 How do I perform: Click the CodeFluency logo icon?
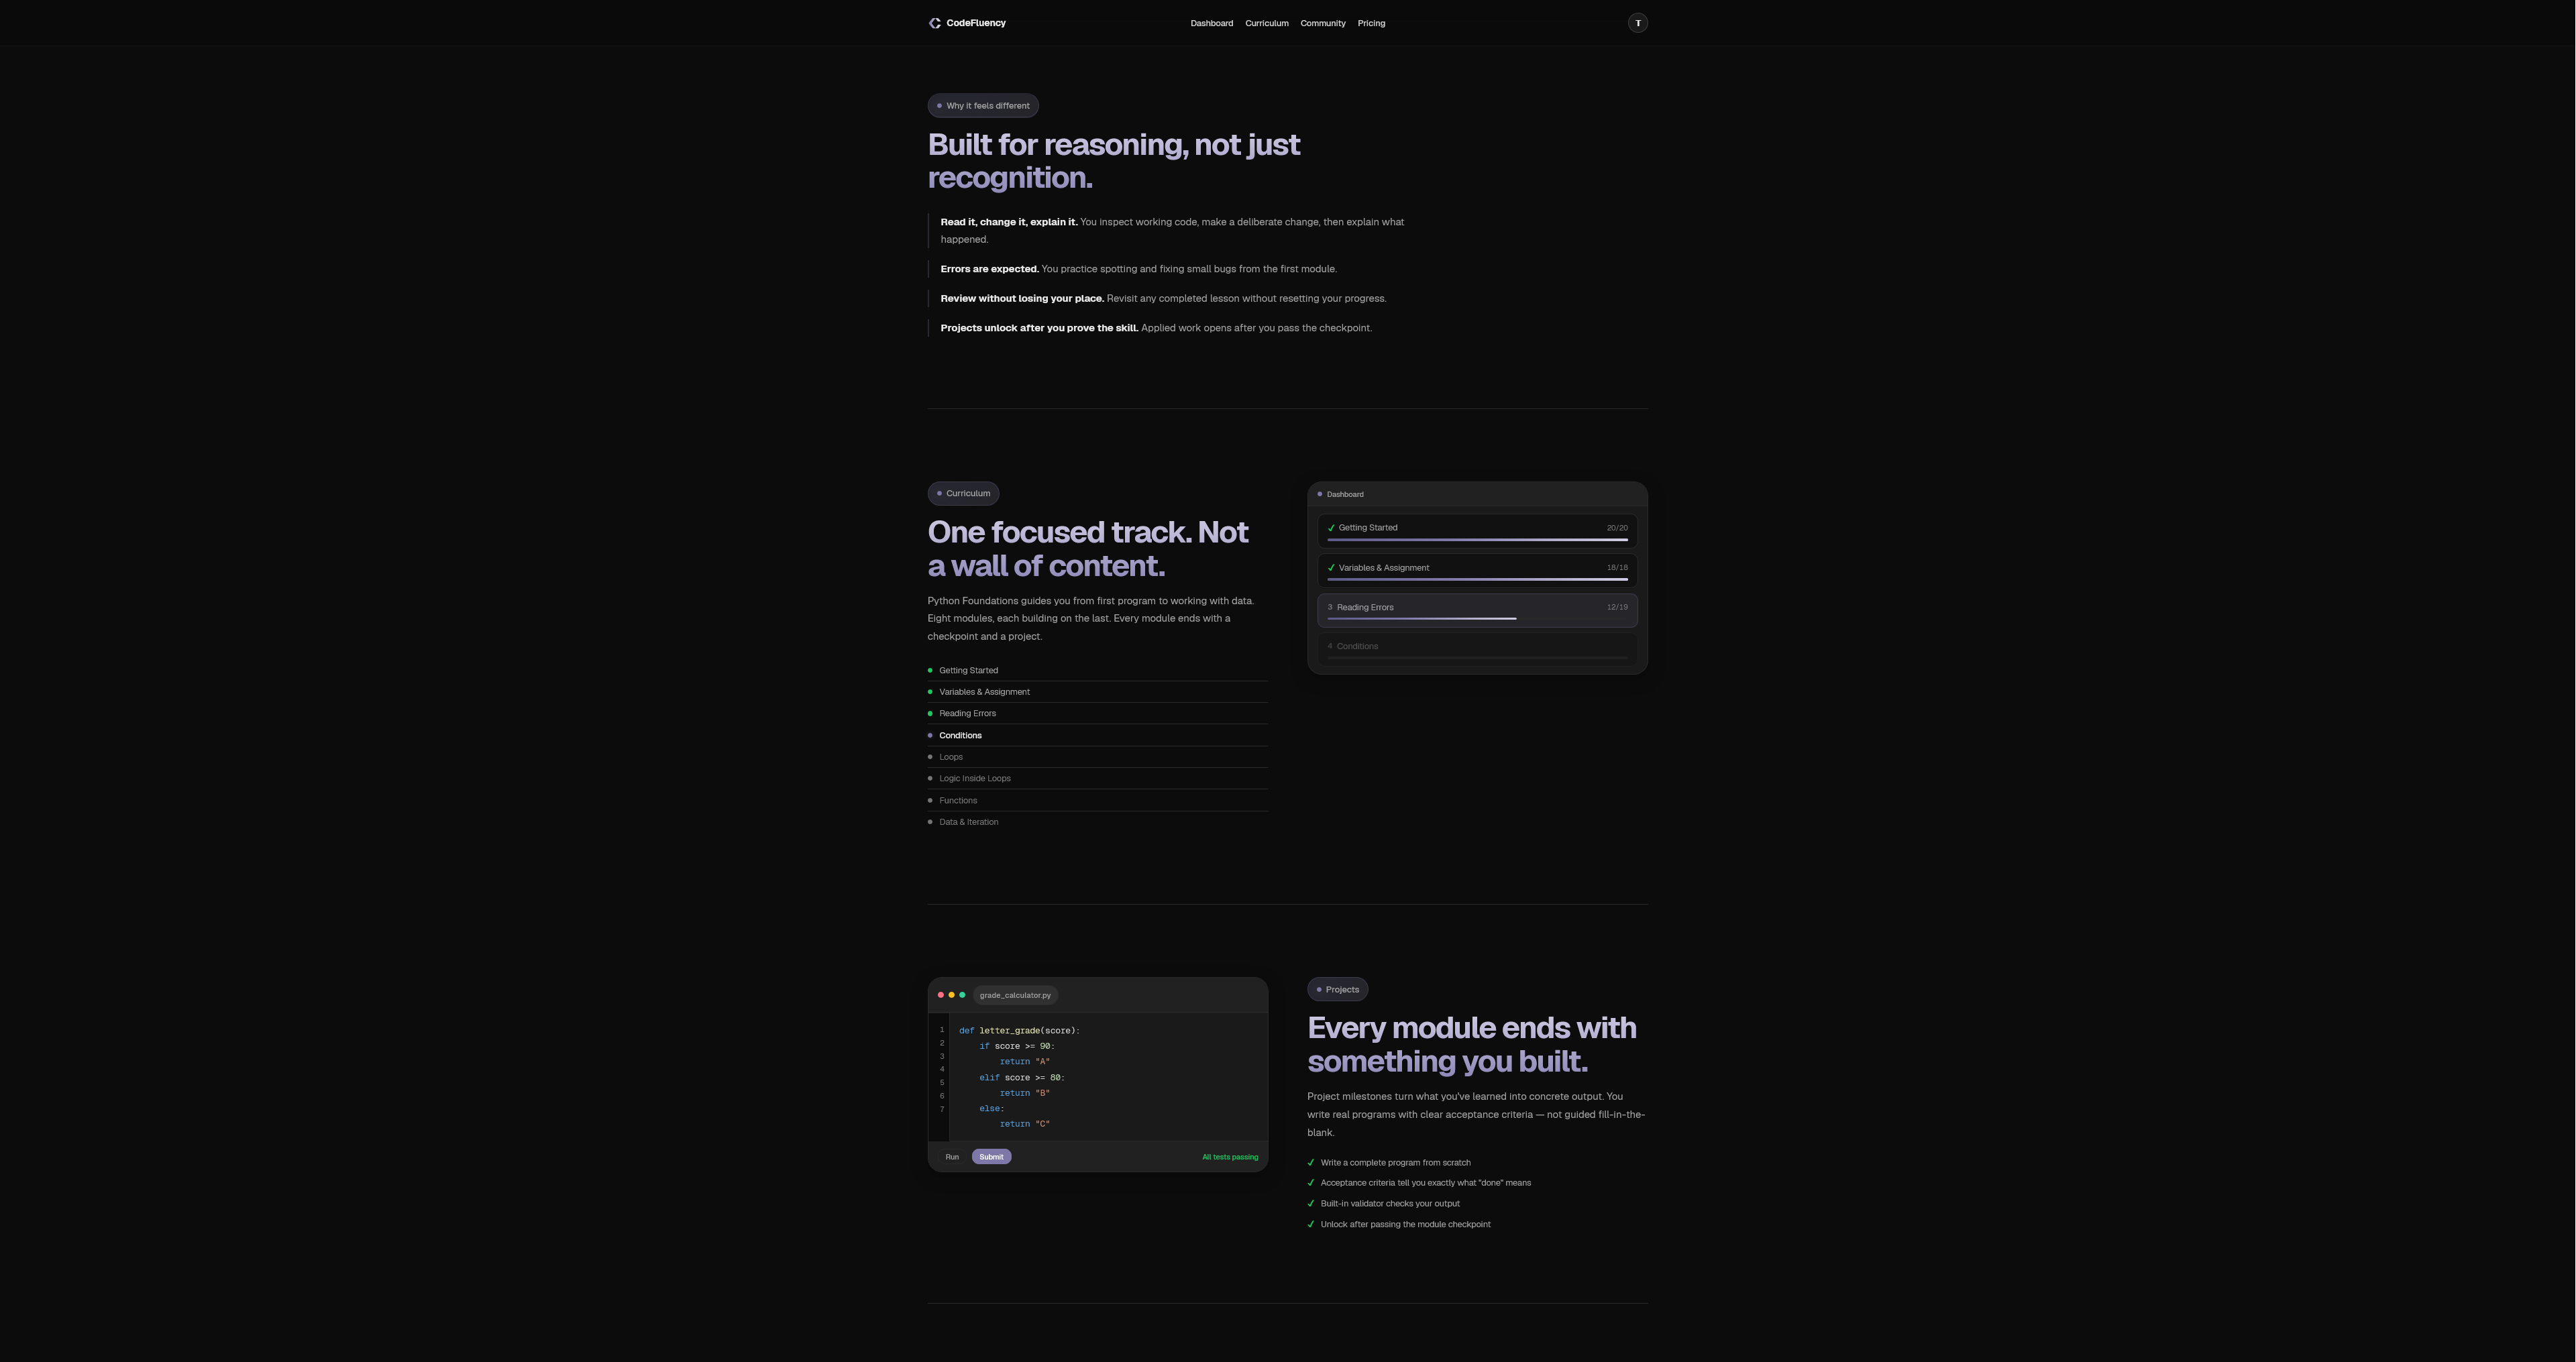[934, 22]
